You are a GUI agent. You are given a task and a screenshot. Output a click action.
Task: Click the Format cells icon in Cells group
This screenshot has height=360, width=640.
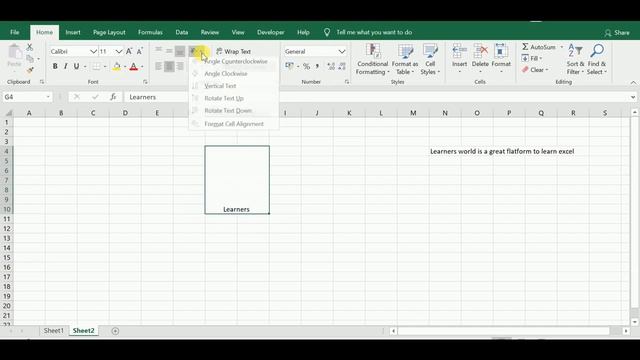501,51
